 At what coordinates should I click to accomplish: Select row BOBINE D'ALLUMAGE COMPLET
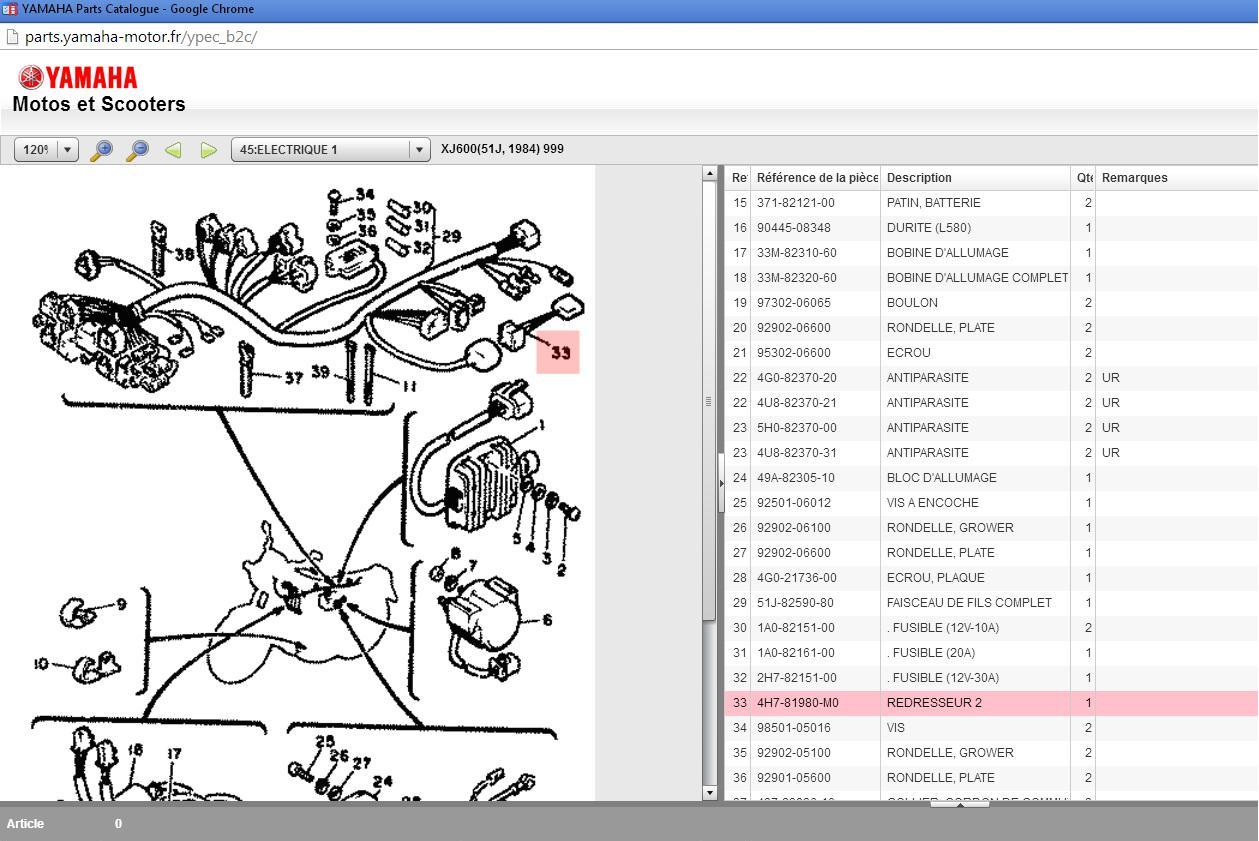click(991, 278)
